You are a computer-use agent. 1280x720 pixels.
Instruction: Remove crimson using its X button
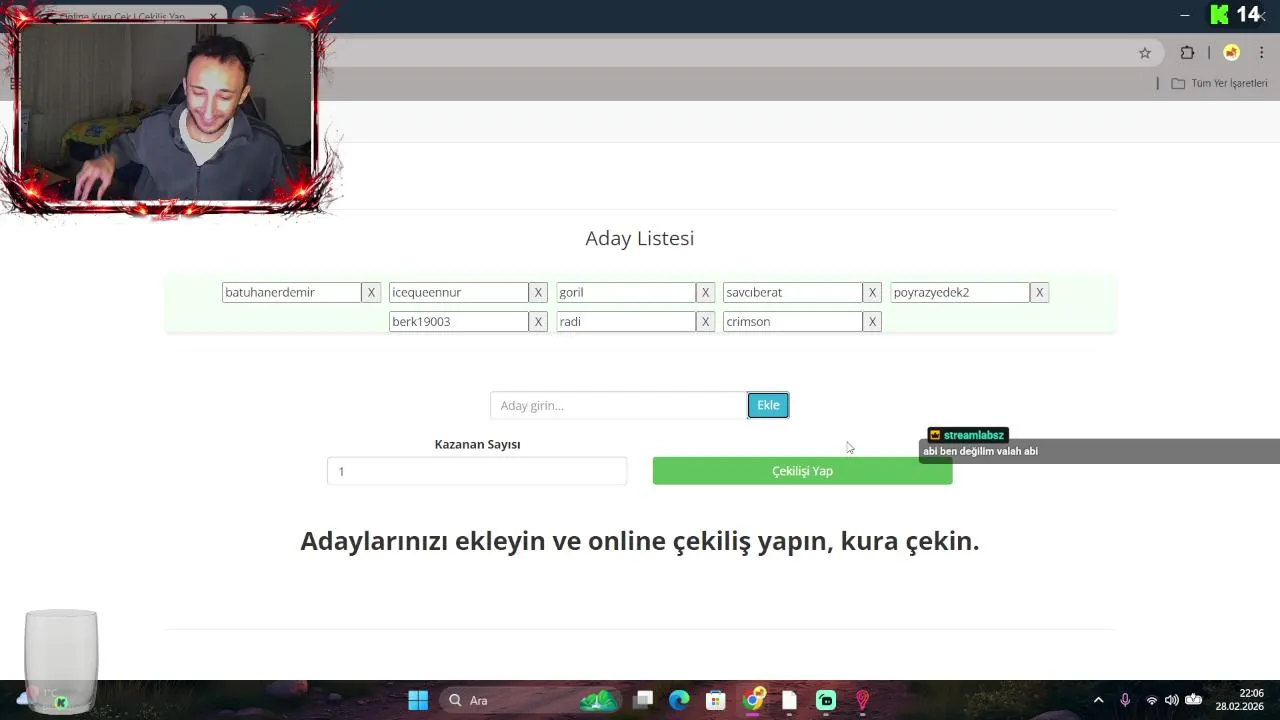click(872, 321)
